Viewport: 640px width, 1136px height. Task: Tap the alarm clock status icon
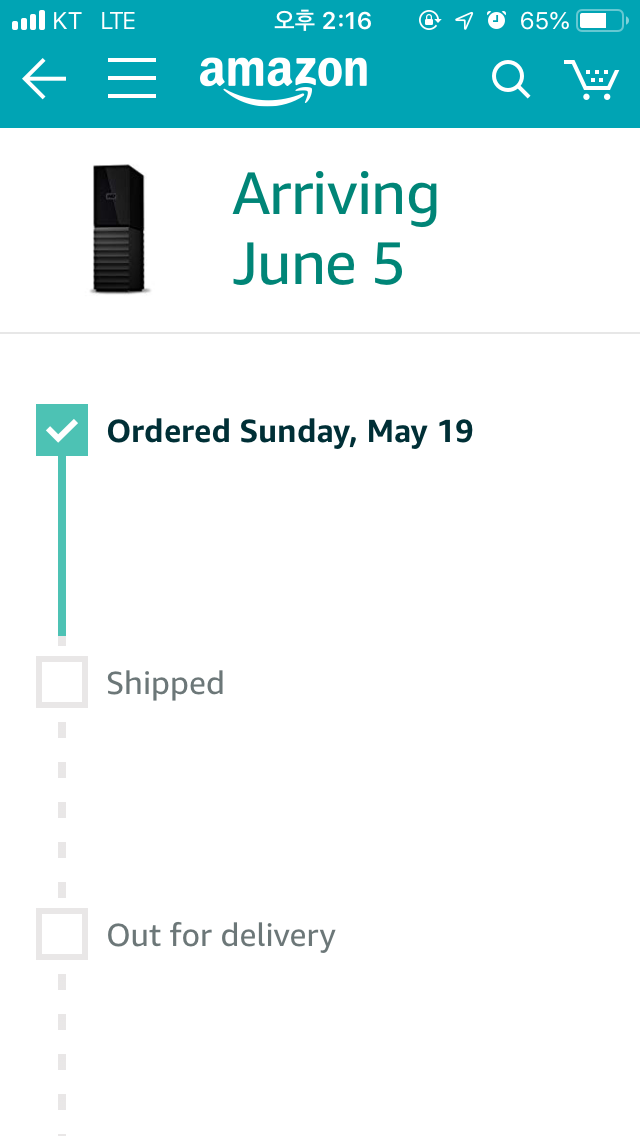[x=496, y=21]
